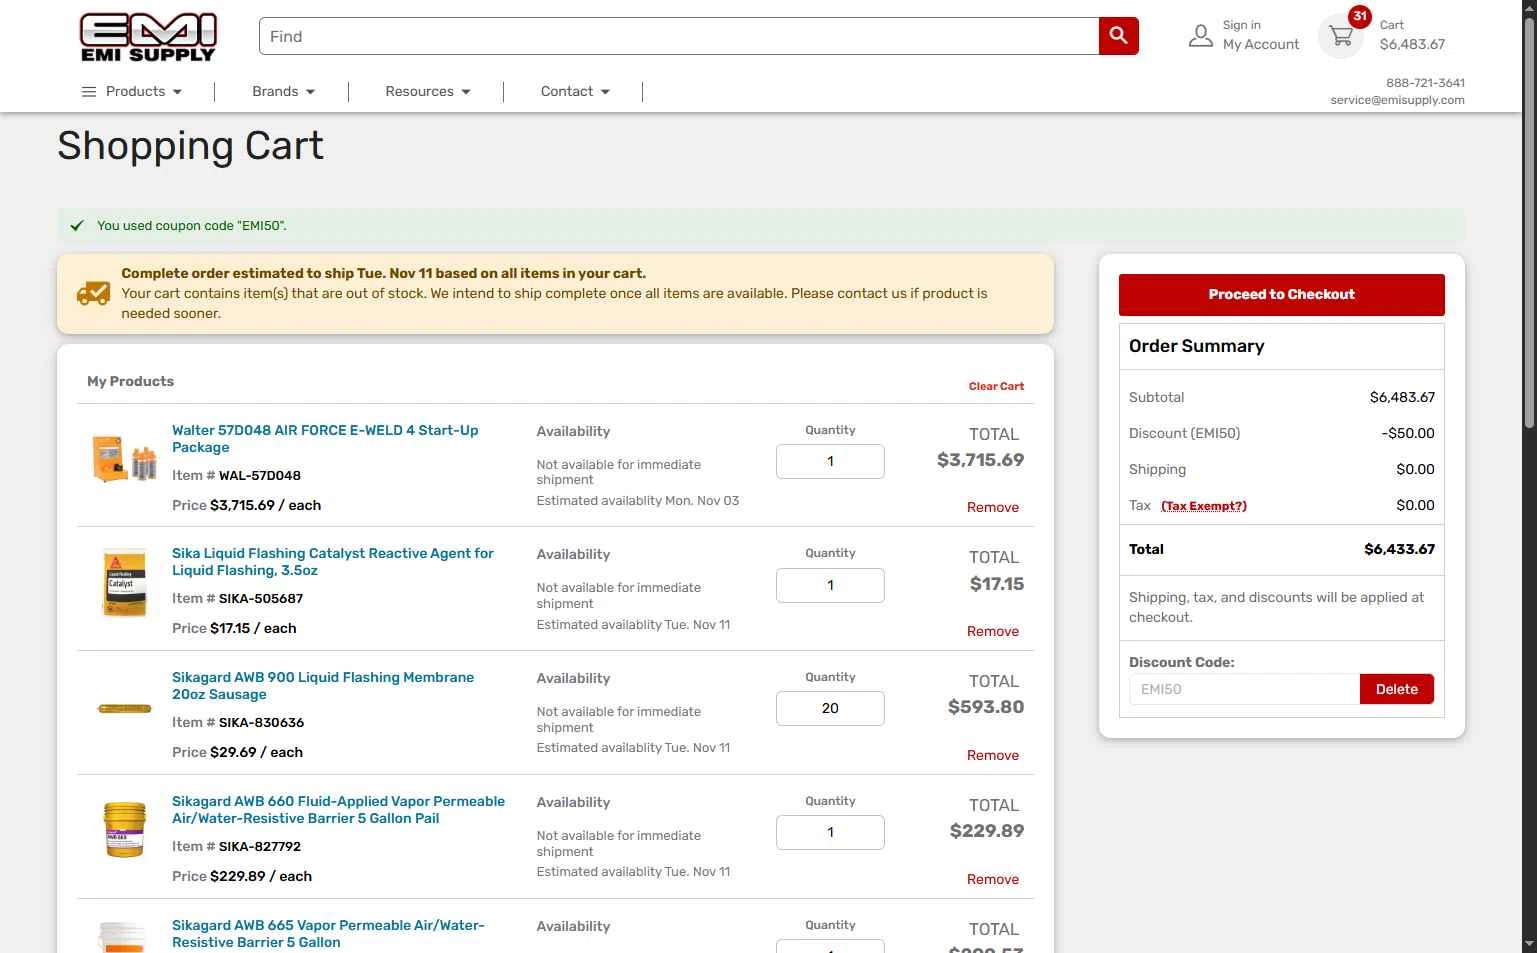Image resolution: width=1537 pixels, height=953 pixels.
Task: Click the green coupon checkmark icon
Action: 77,226
